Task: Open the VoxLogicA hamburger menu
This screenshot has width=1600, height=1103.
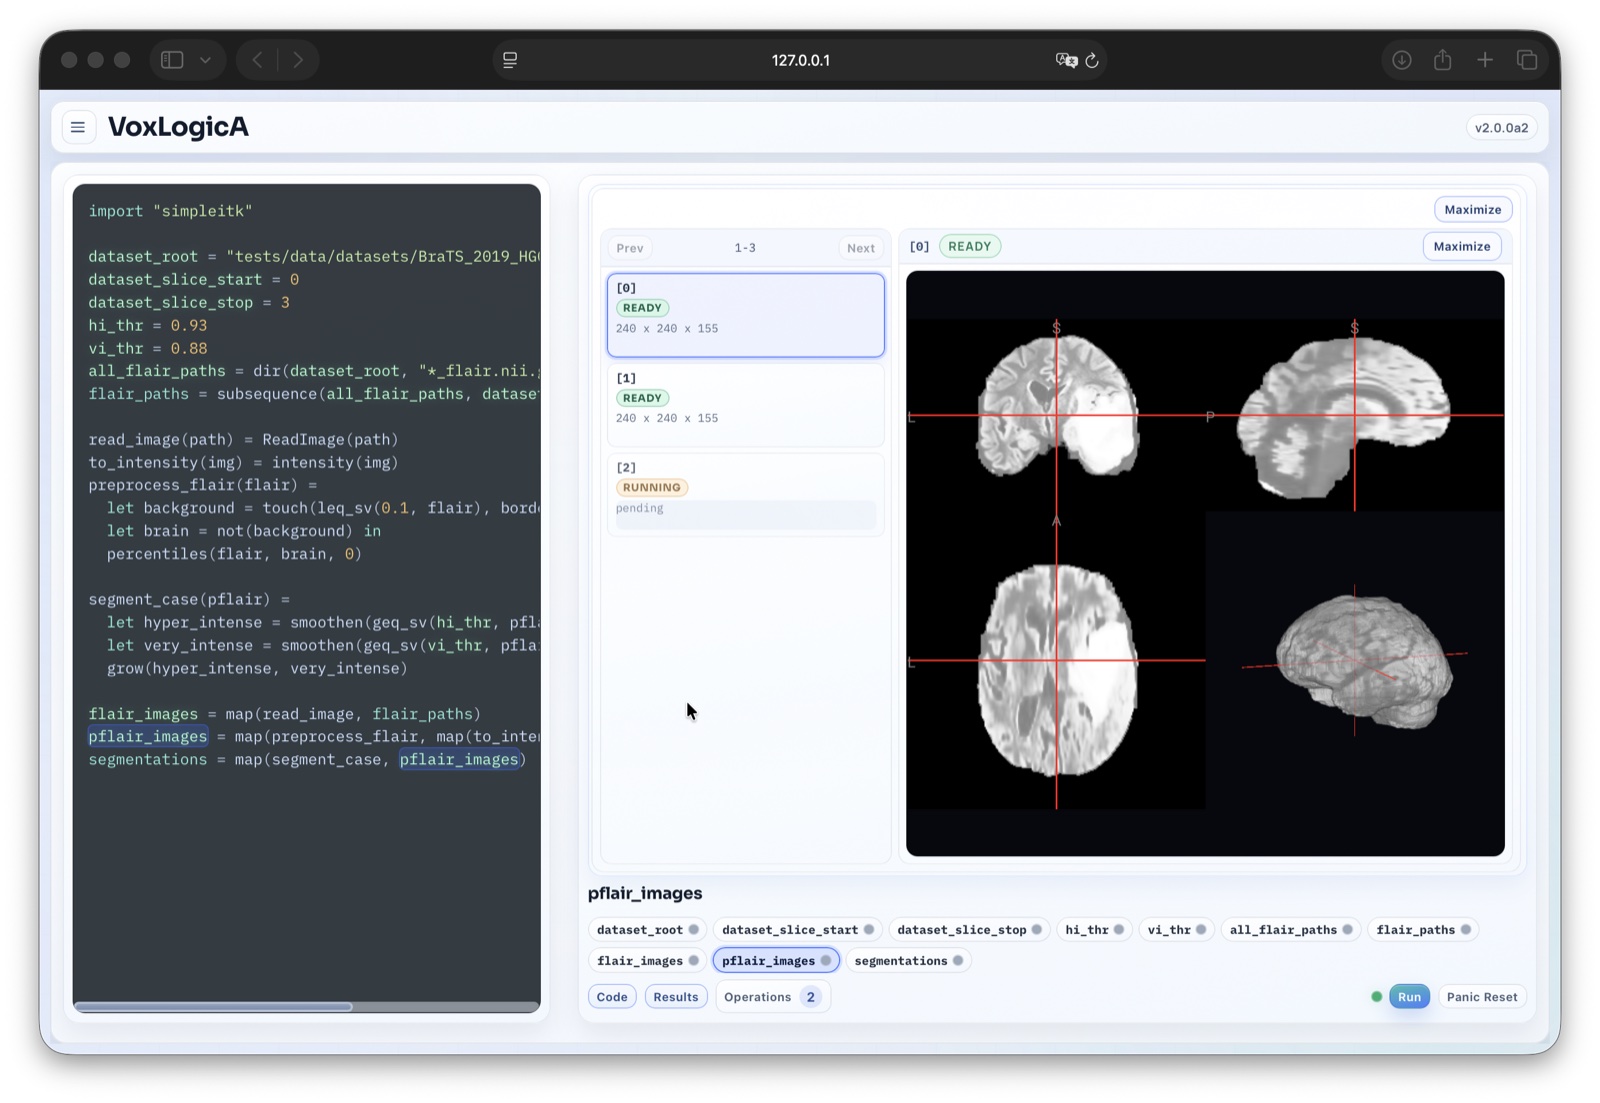Action: pyautogui.click(x=78, y=127)
